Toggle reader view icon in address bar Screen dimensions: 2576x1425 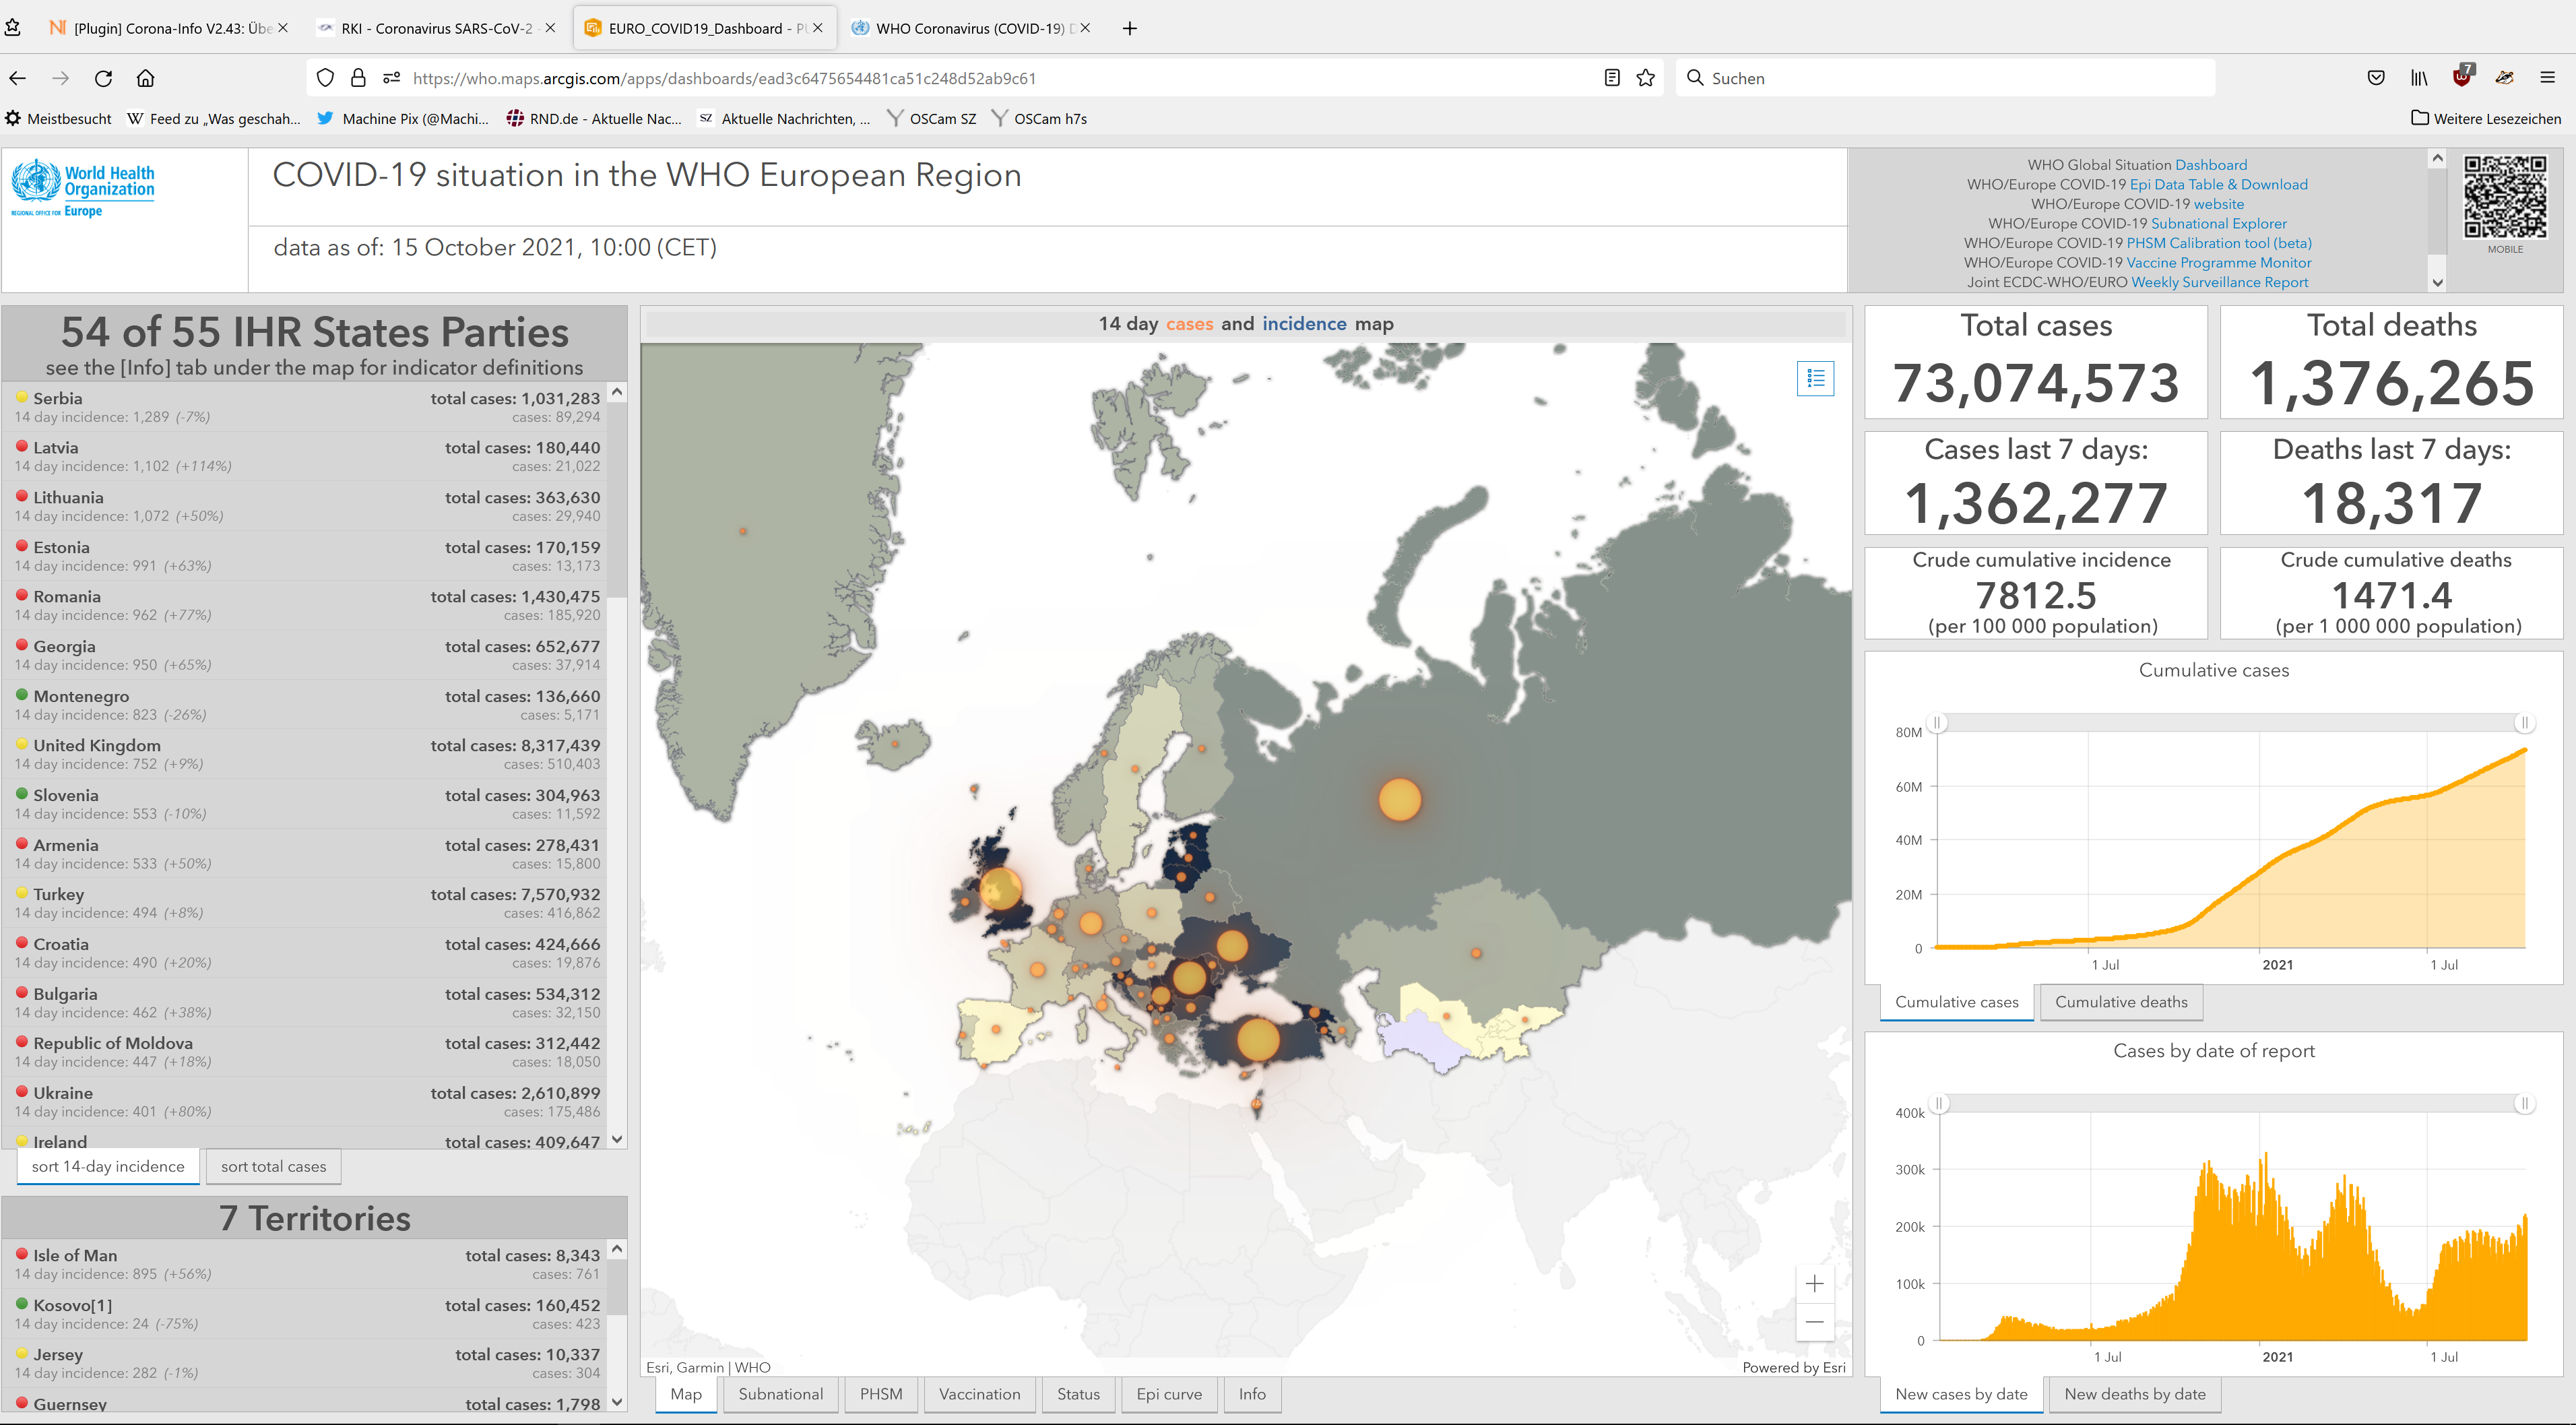(x=1611, y=78)
